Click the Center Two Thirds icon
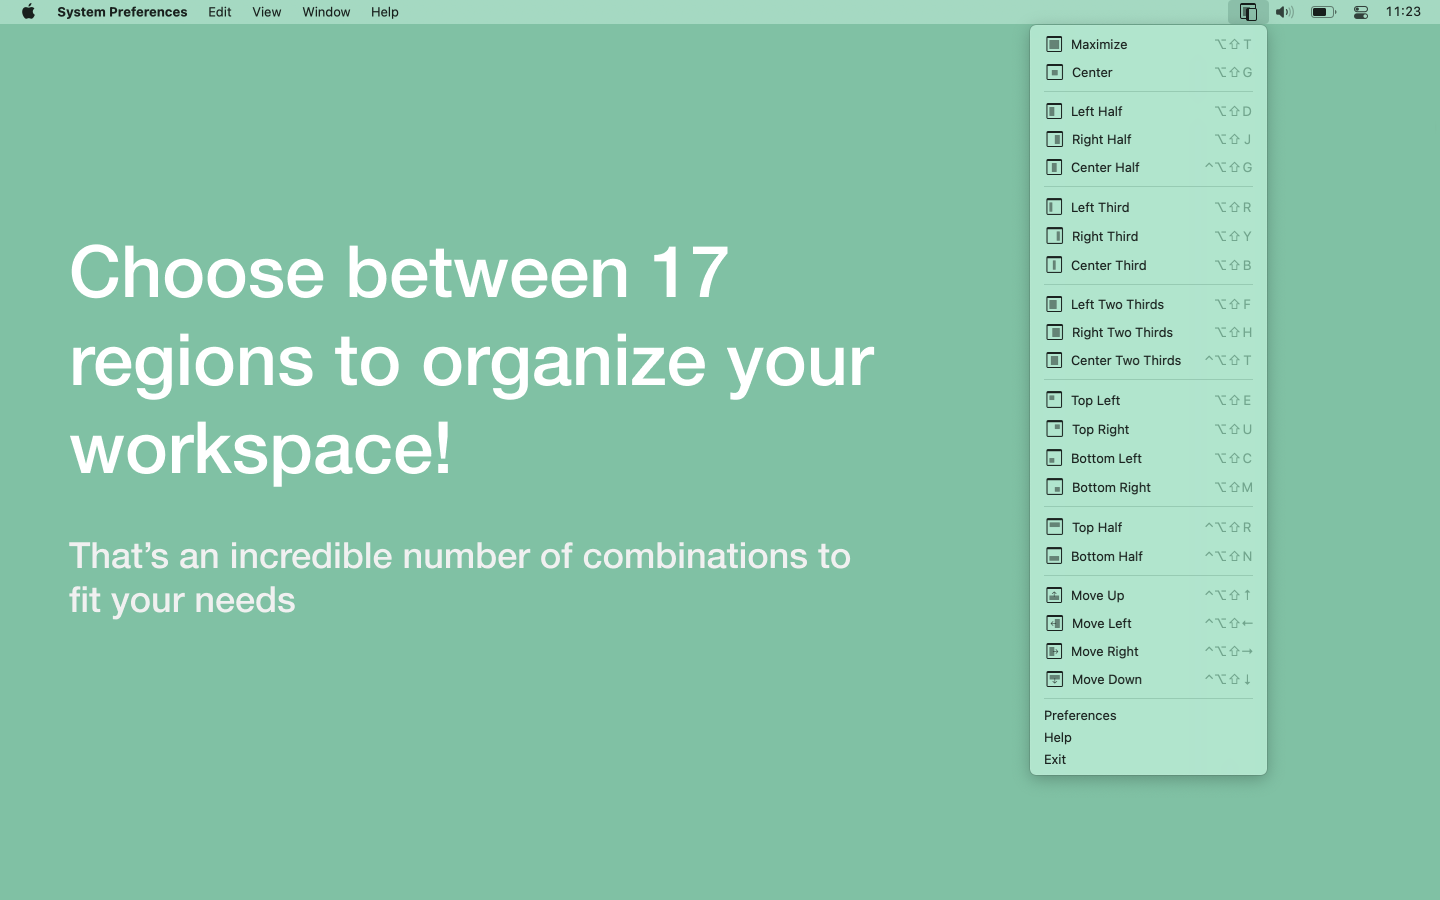The image size is (1440, 900). 1054,360
